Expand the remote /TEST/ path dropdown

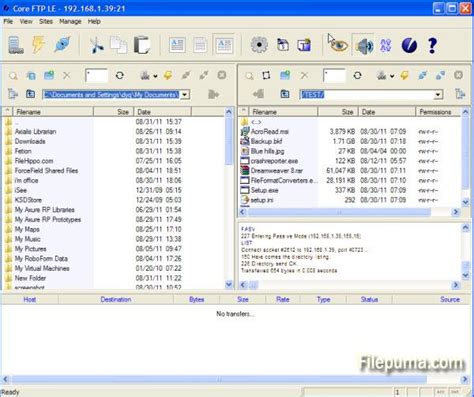click(x=438, y=95)
